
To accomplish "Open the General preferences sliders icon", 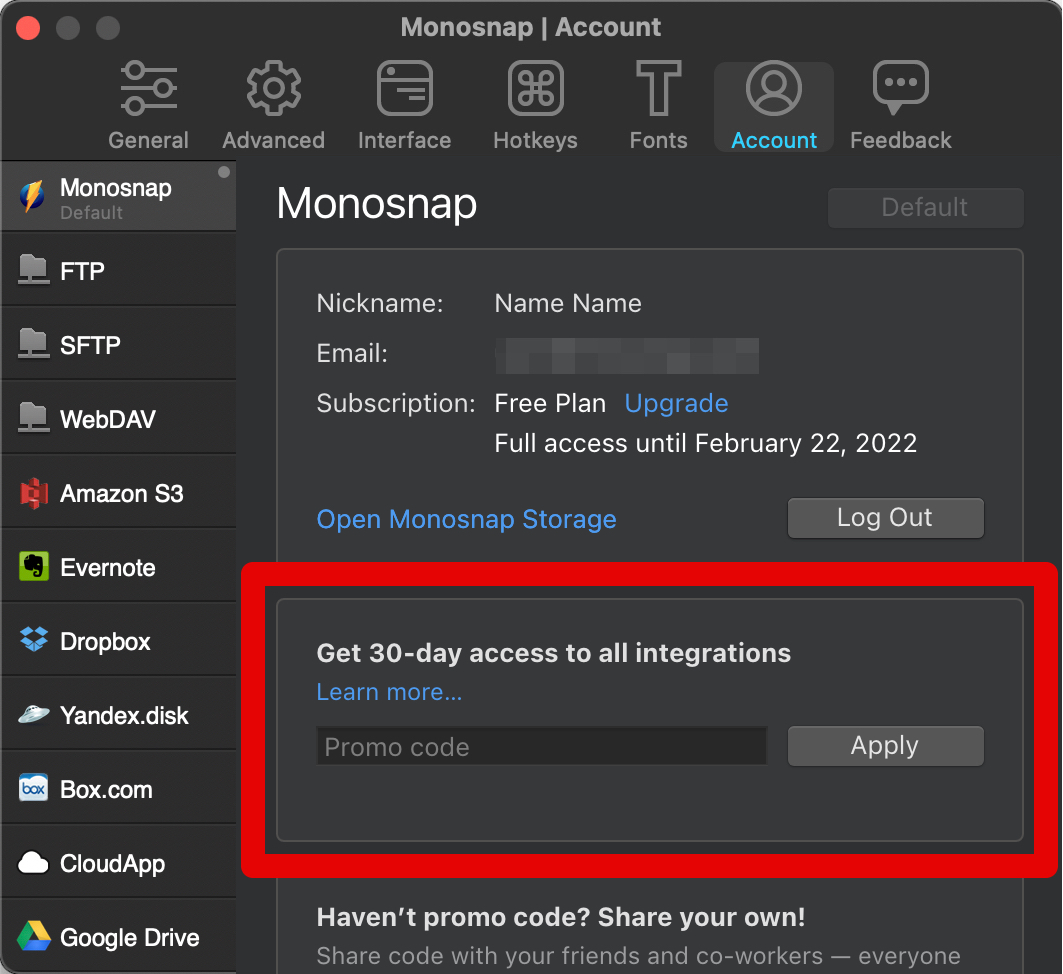I will tap(148, 88).
